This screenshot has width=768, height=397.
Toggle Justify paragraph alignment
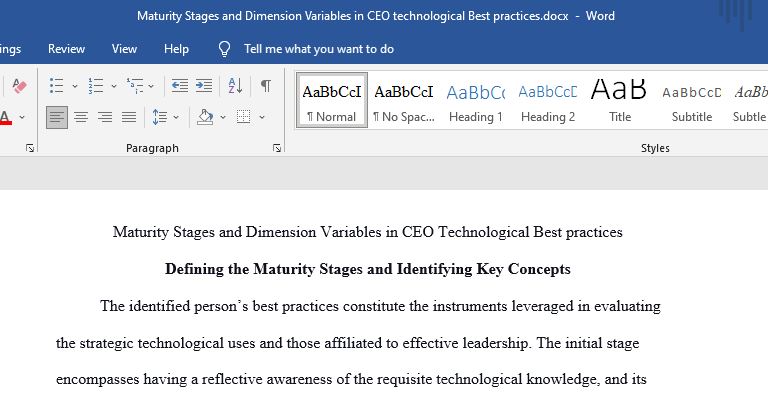129,117
